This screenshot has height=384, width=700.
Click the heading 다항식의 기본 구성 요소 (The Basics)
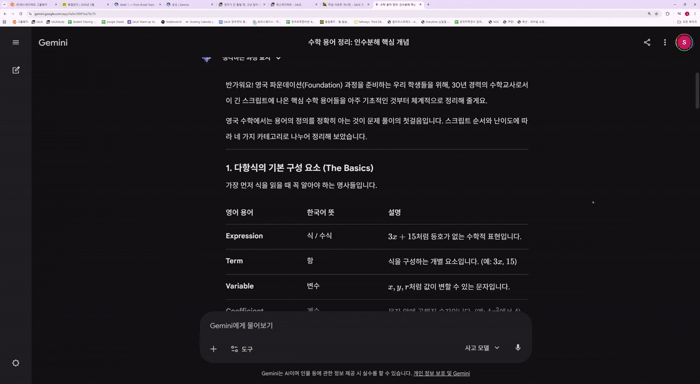300,168
